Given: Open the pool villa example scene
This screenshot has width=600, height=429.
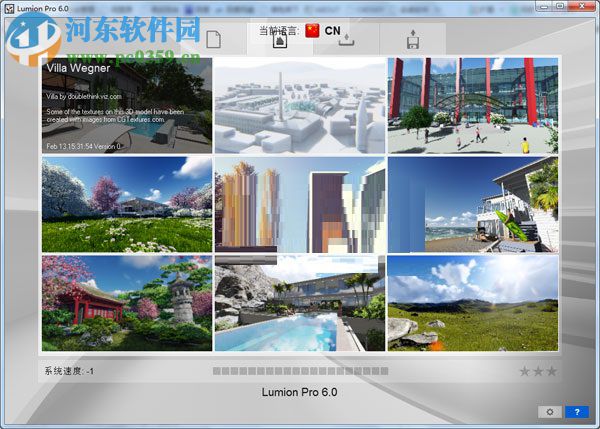Looking at the screenshot, I should click(x=300, y=303).
